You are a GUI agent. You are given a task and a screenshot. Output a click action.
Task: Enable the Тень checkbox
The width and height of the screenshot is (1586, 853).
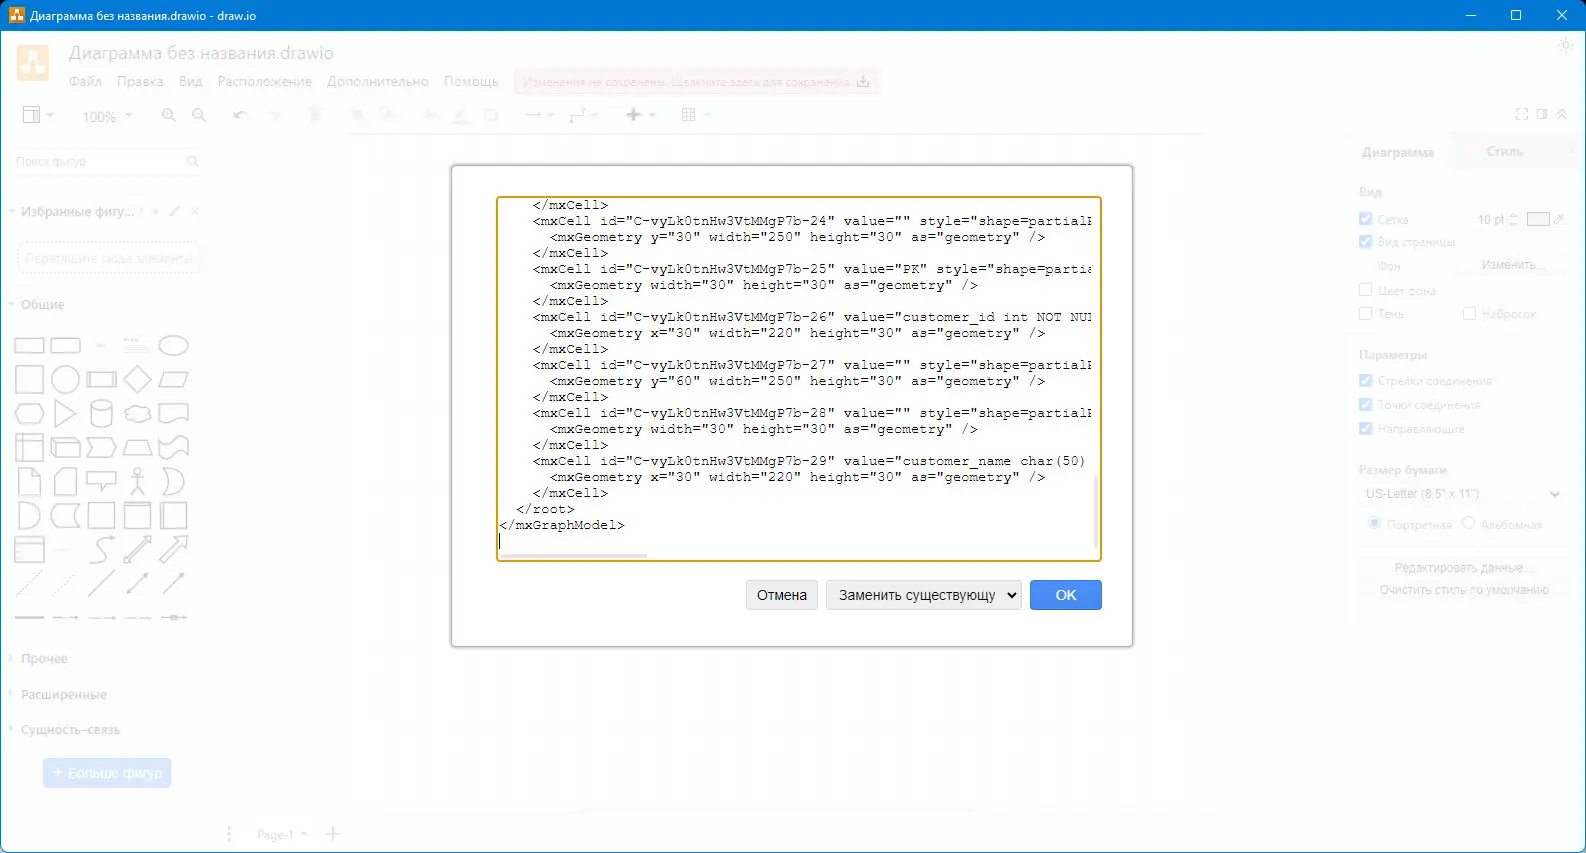point(1365,314)
